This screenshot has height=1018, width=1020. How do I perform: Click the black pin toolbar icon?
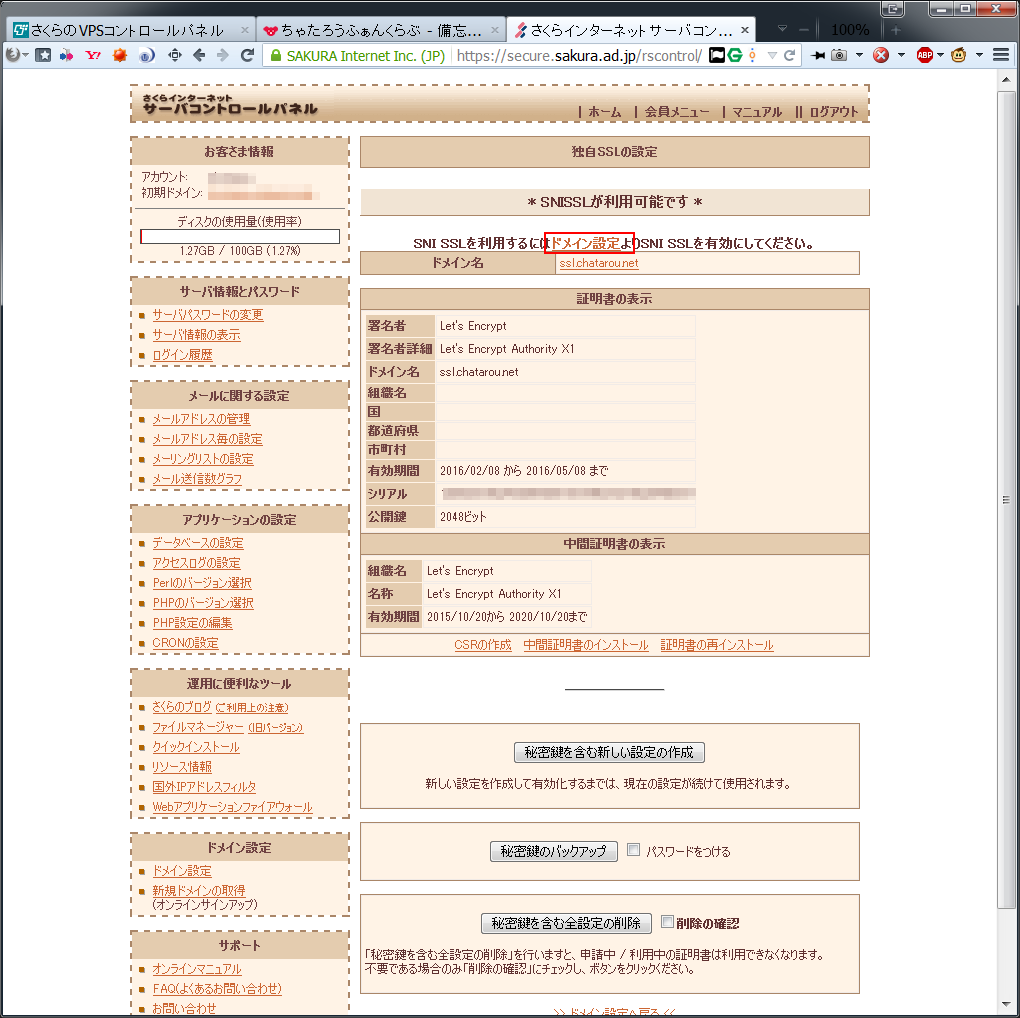coord(818,55)
